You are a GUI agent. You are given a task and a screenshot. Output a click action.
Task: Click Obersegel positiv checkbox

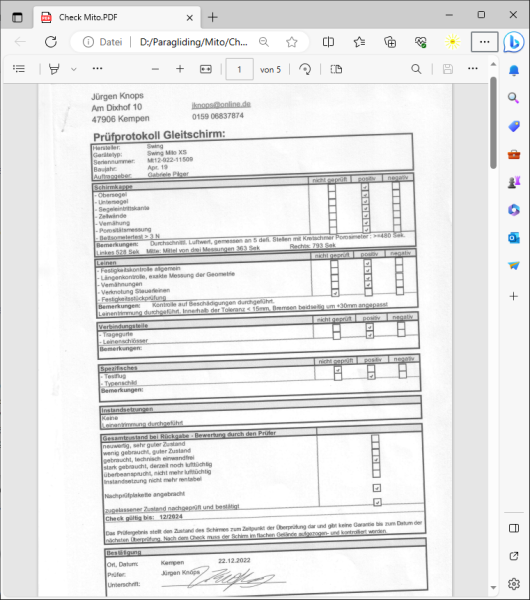[365, 187]
